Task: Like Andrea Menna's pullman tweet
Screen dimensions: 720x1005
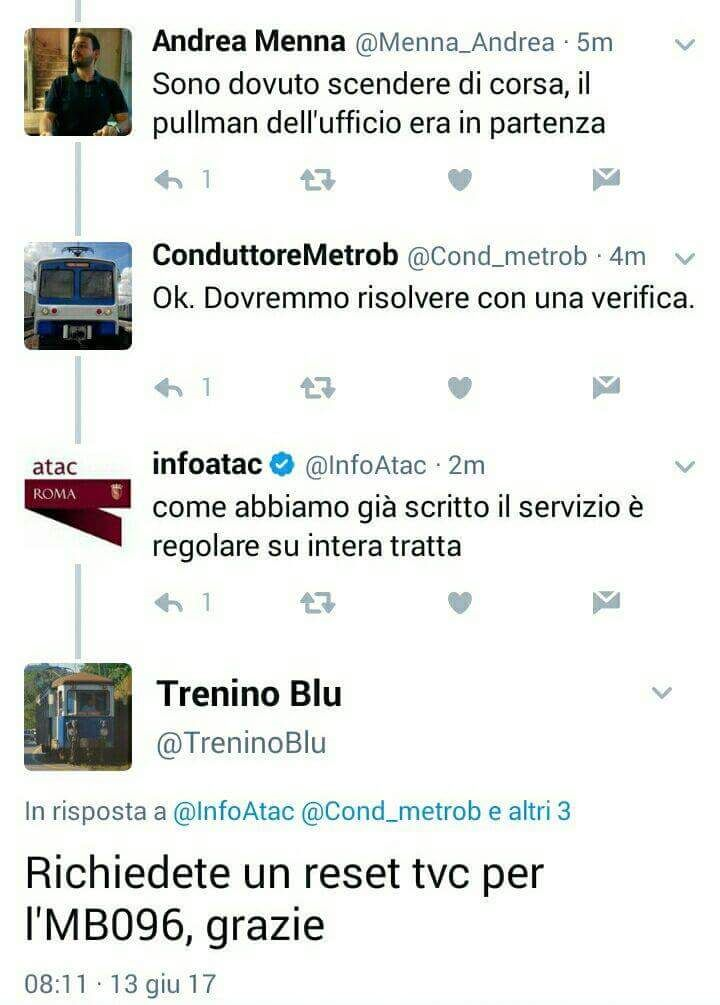Action: point(459,180)
